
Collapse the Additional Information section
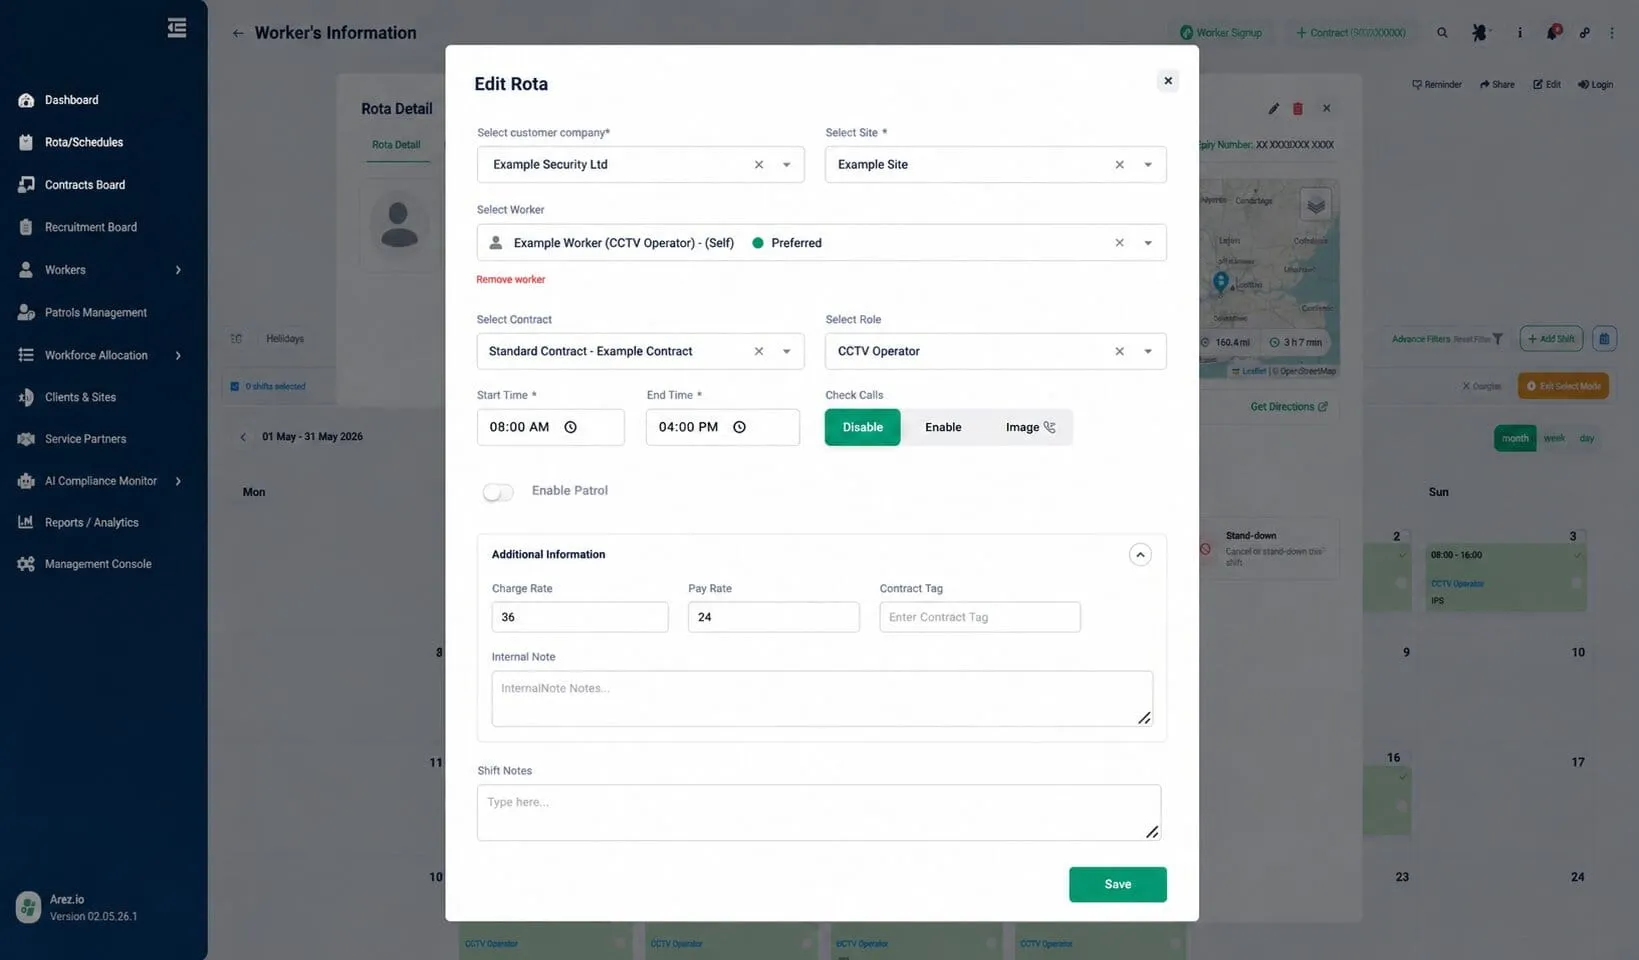click(x=1140, y=555)
